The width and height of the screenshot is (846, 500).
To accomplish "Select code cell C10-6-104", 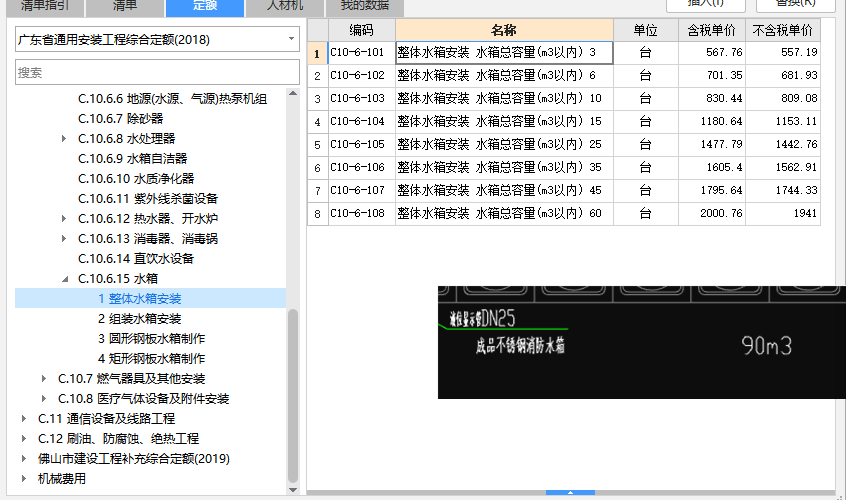I will point(361,121).
